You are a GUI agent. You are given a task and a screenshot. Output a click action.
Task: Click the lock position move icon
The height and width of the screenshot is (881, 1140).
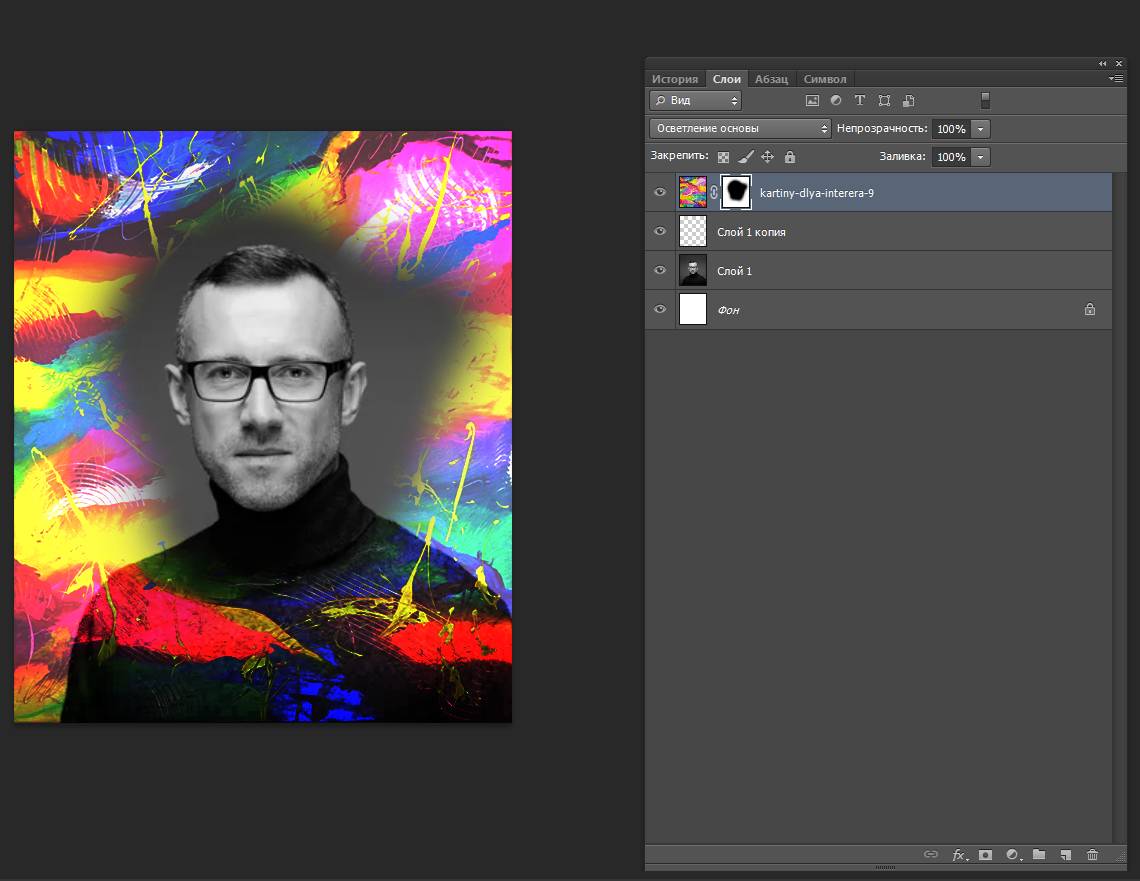click(x=768, y=157)
